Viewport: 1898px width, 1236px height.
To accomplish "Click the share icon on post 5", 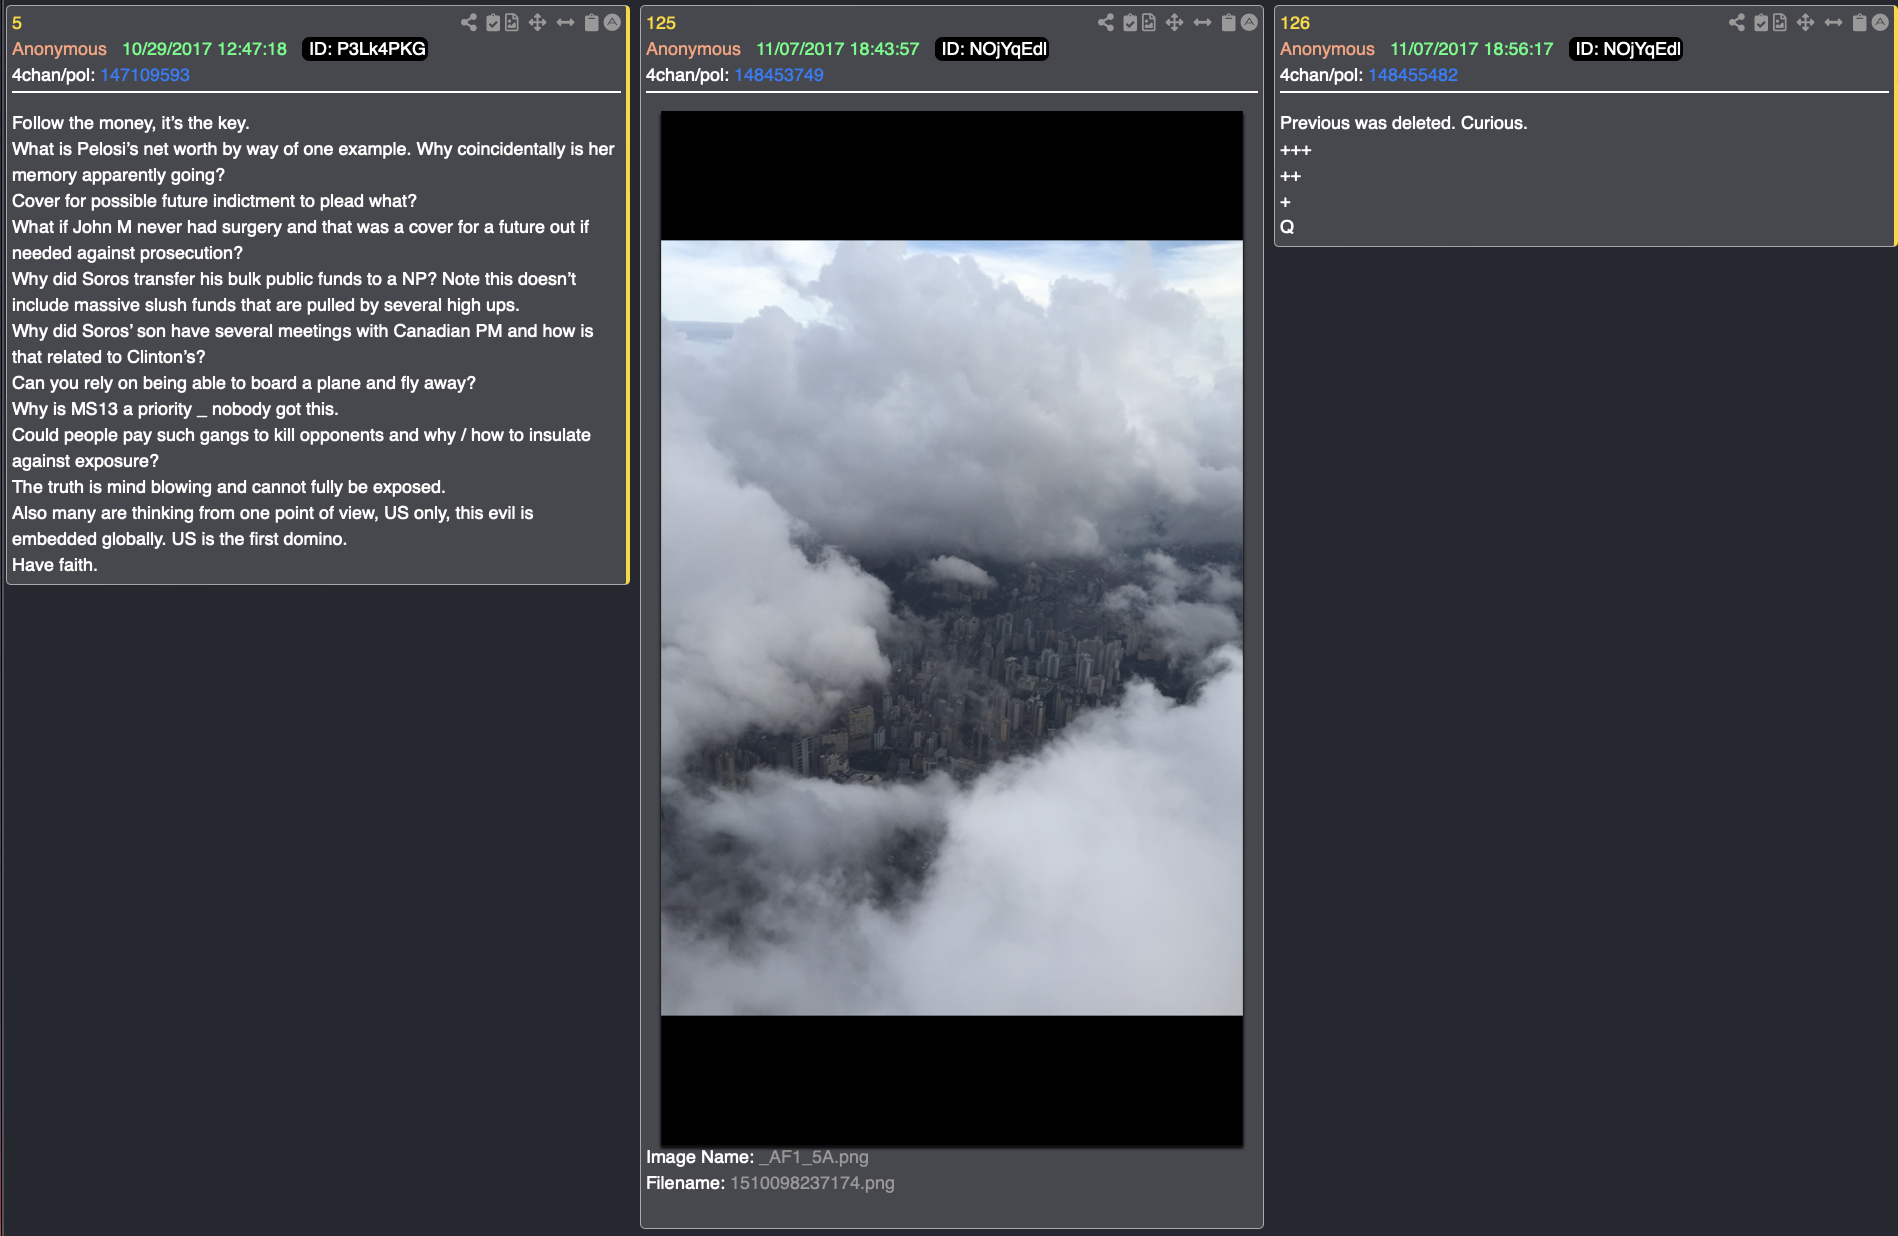I will coord(469,22).
